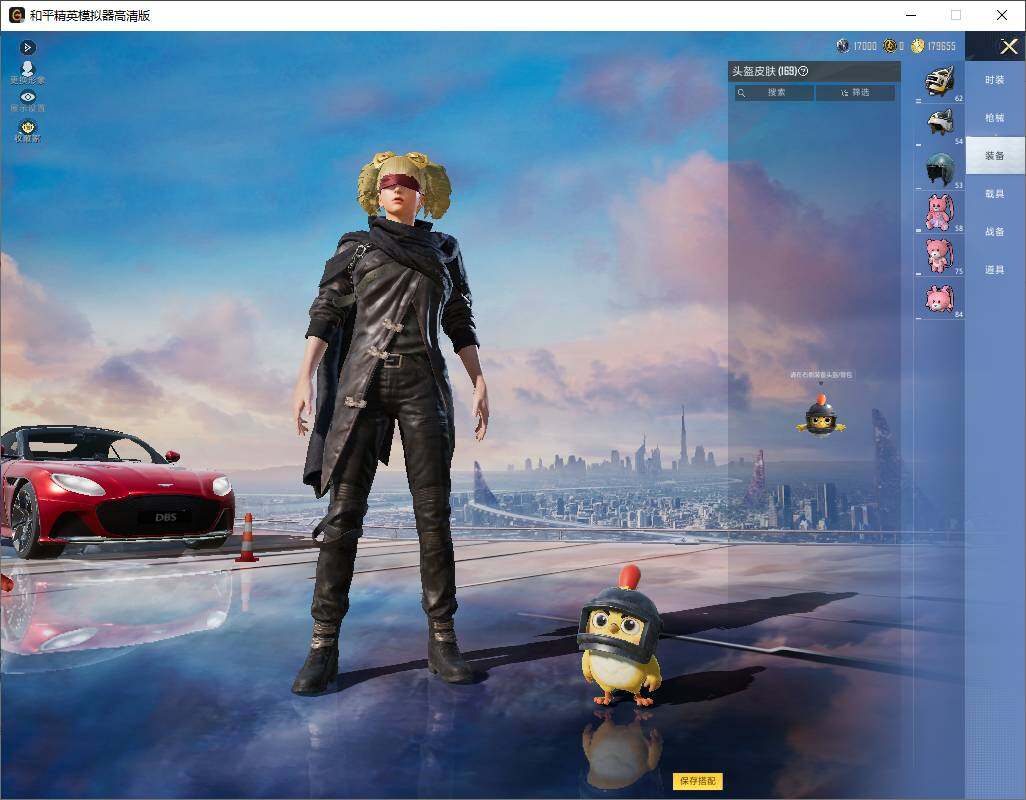Click the silver currency icon showing 17000
1026x800 pixels.
[x=843, y=46]
